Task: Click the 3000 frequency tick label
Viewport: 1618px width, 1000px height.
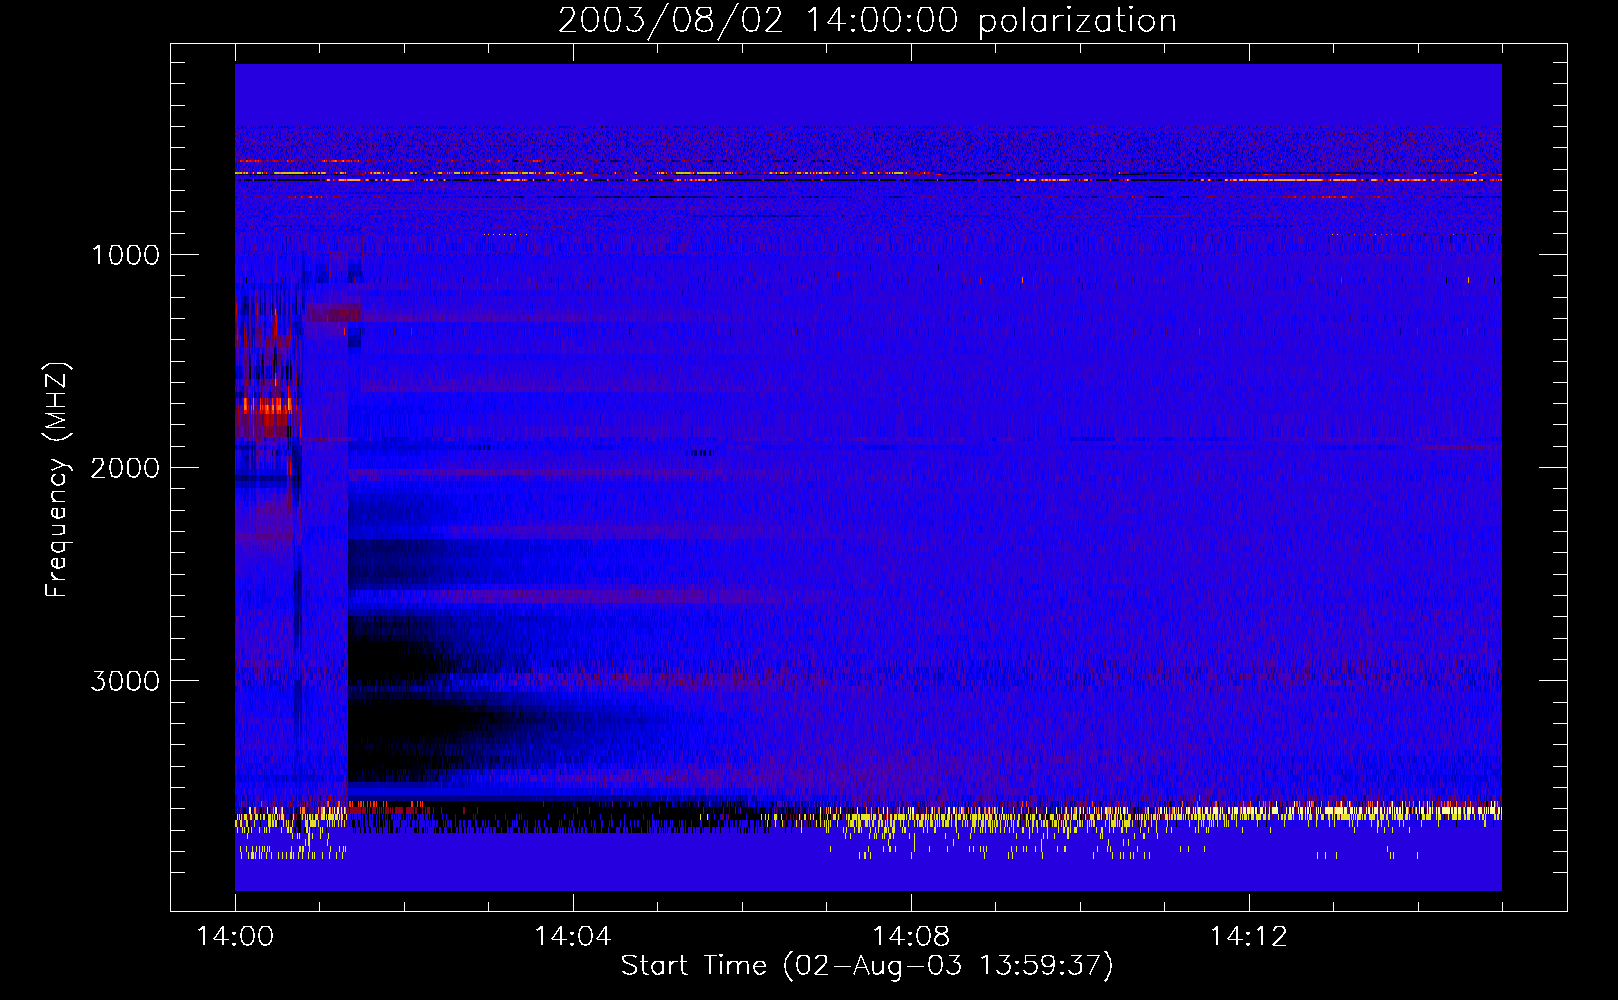Action: pyautogui.click(x=125, y=681)
